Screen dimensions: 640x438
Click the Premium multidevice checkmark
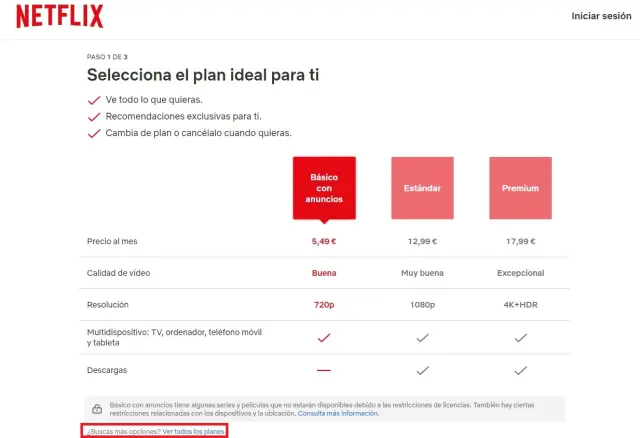[x=520, y=338]
